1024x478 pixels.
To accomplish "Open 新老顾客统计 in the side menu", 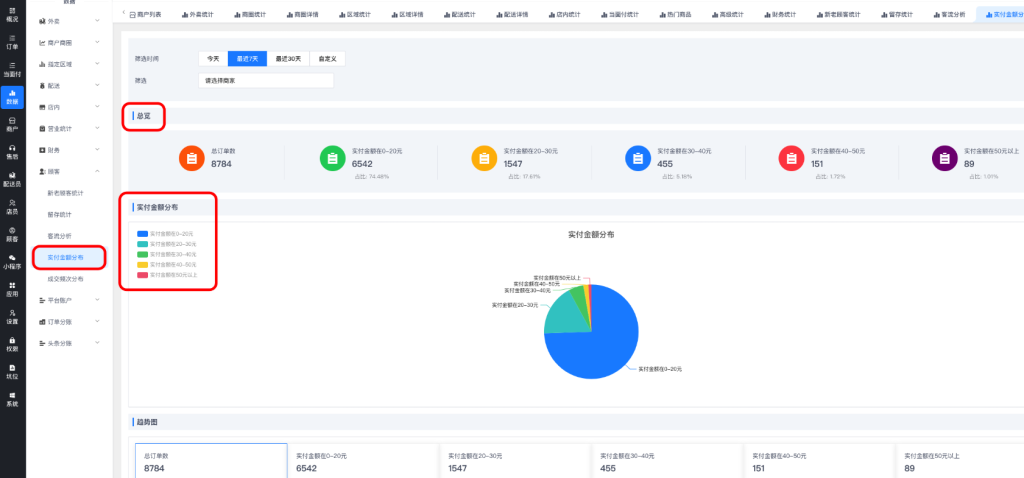I will [66, 192].
